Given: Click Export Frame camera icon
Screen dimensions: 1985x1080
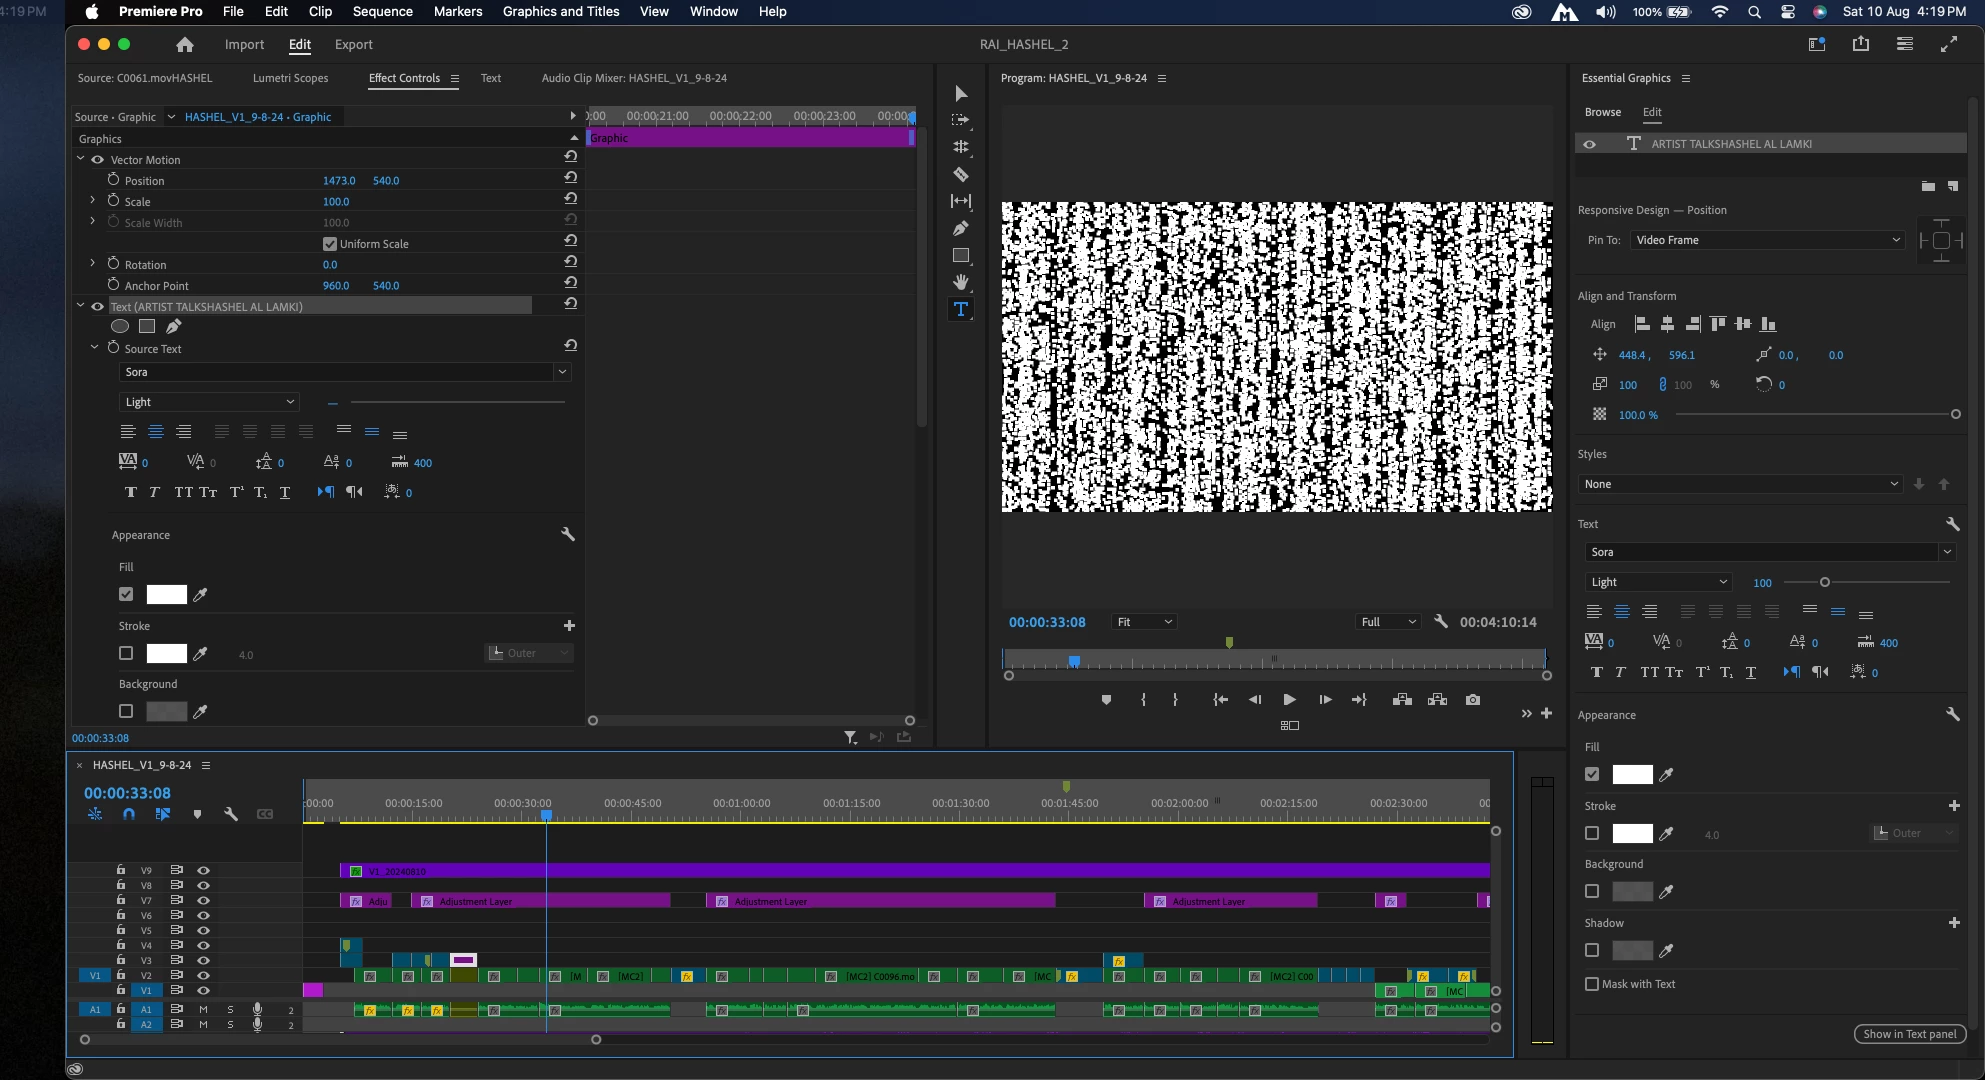Looking at the screenshot, I should (1472, 700).
